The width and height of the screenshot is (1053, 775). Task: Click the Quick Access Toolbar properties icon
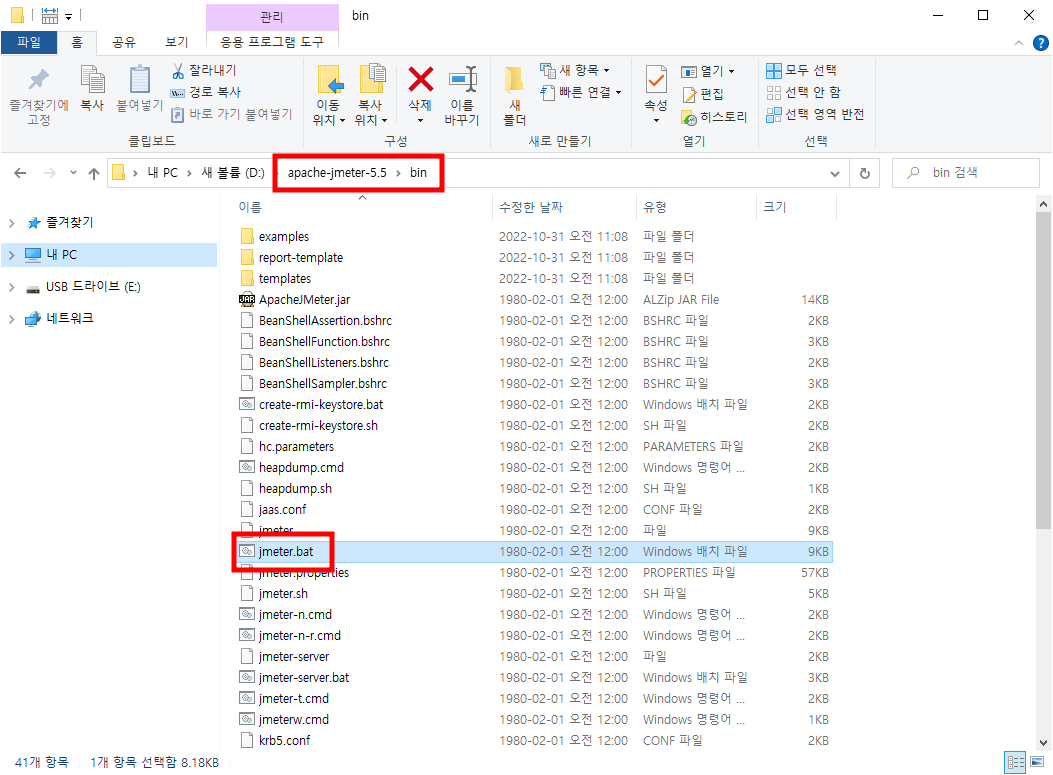(50, 15)
